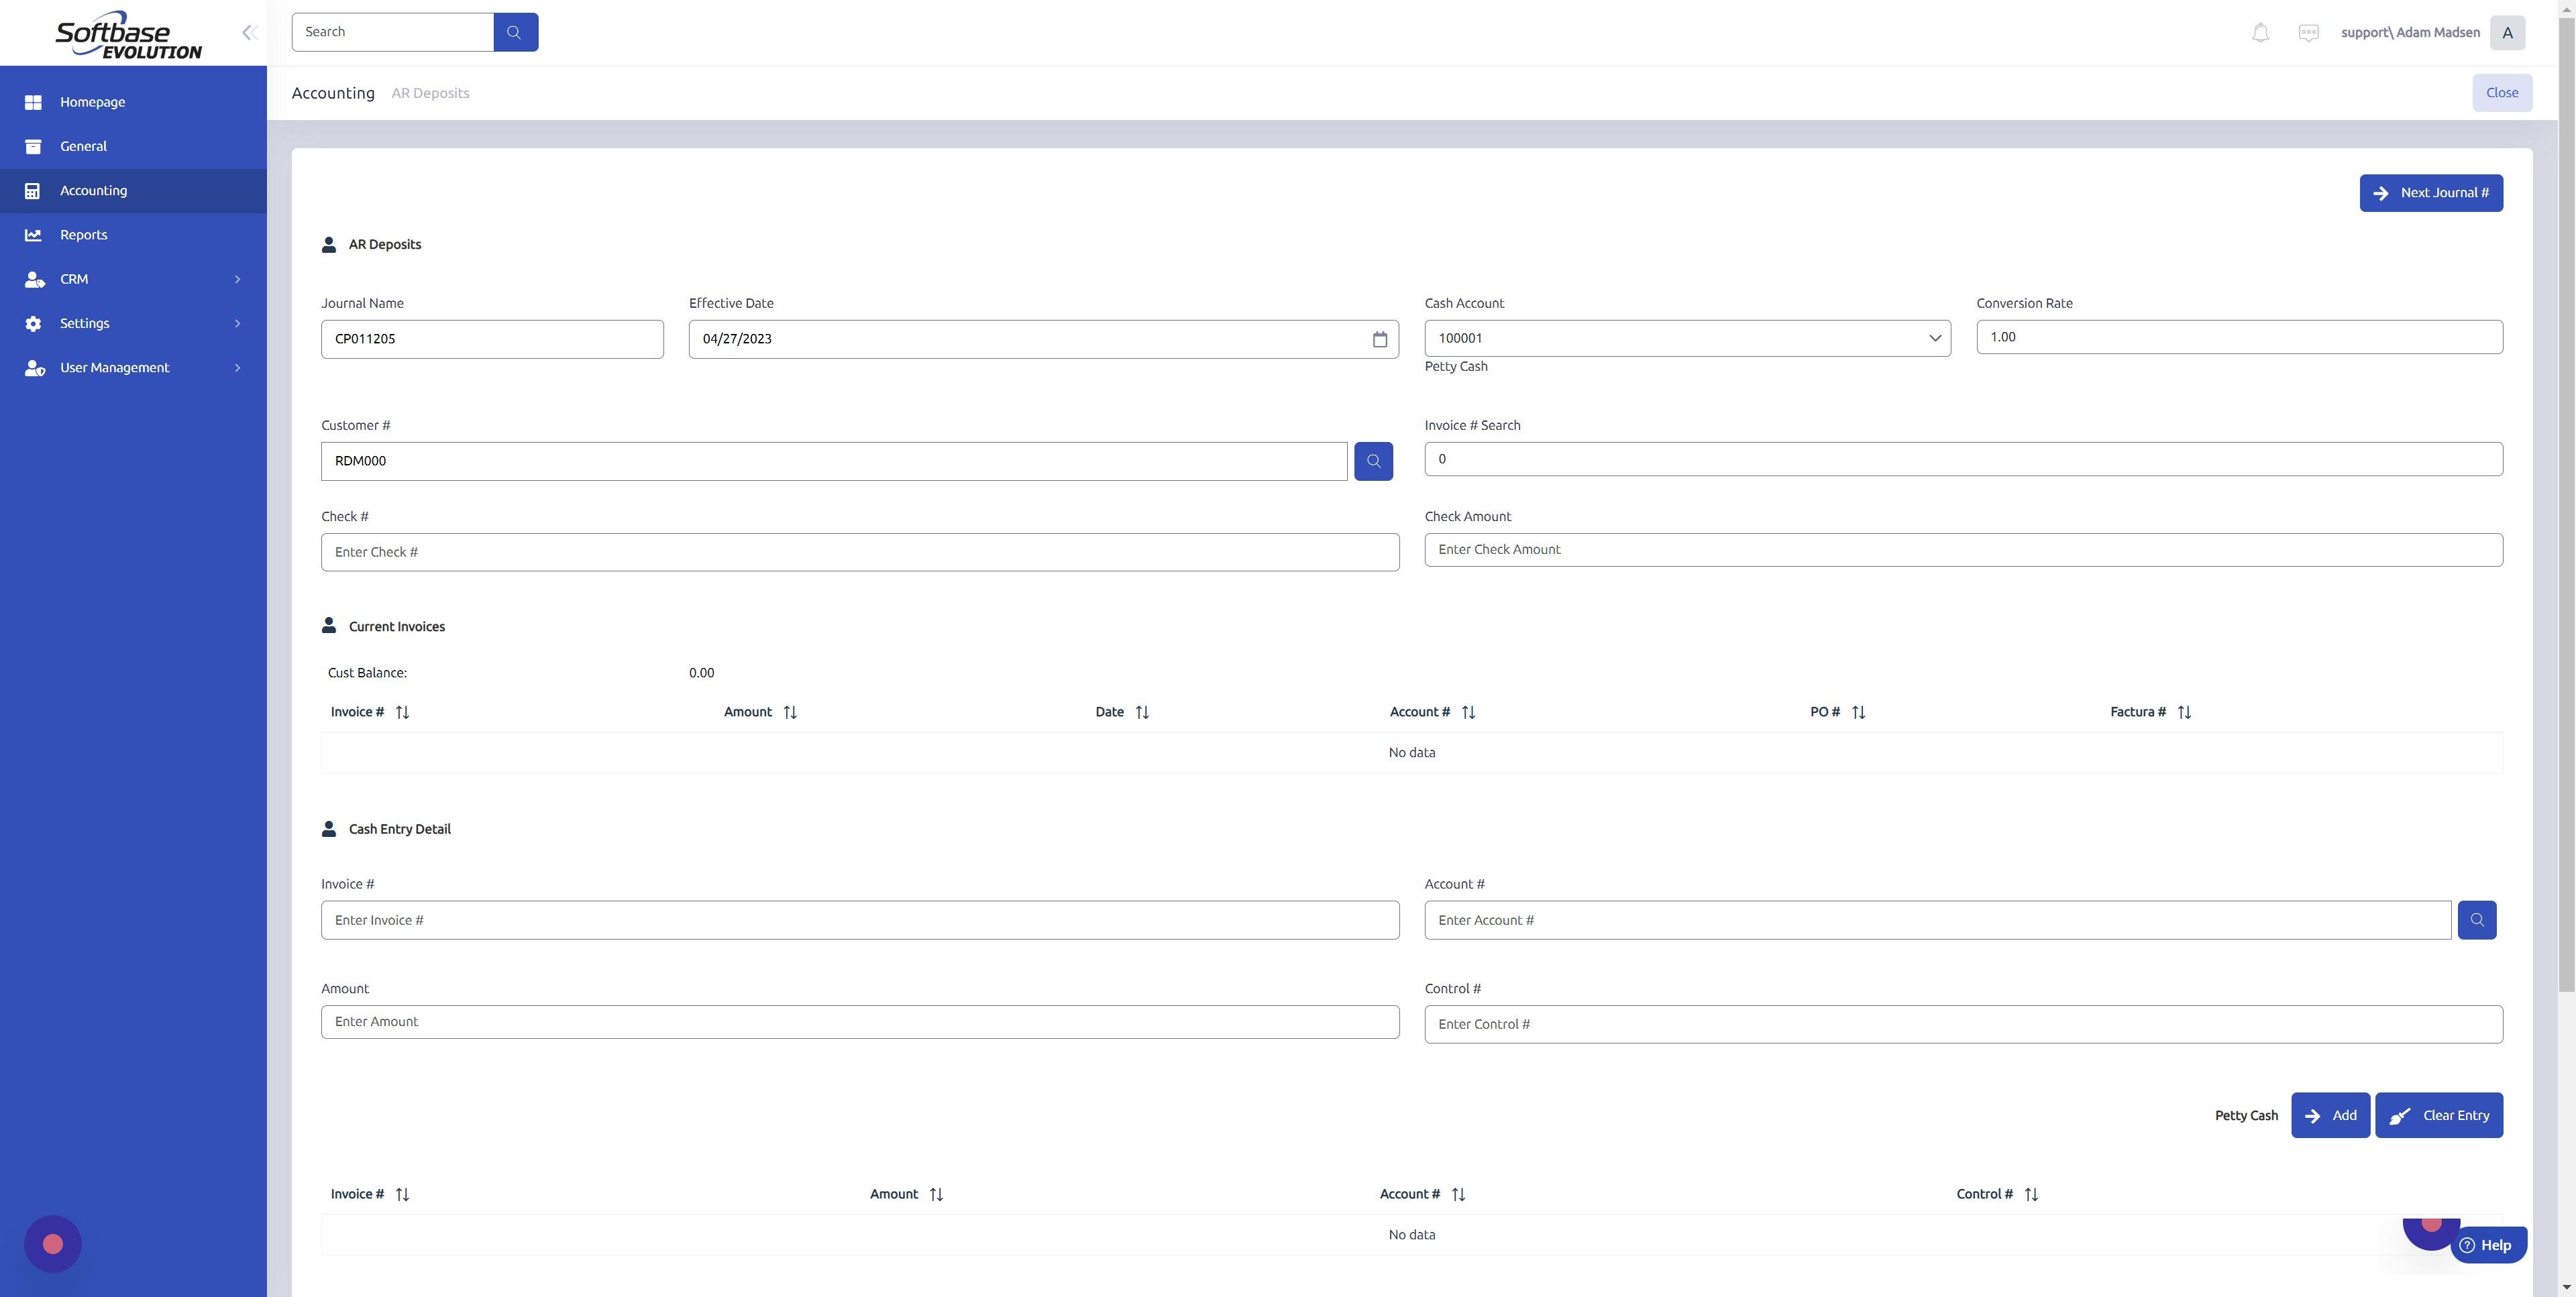Expand the User Management menu
Viewport: 2576px width, 1297px height.
(133, 368)
